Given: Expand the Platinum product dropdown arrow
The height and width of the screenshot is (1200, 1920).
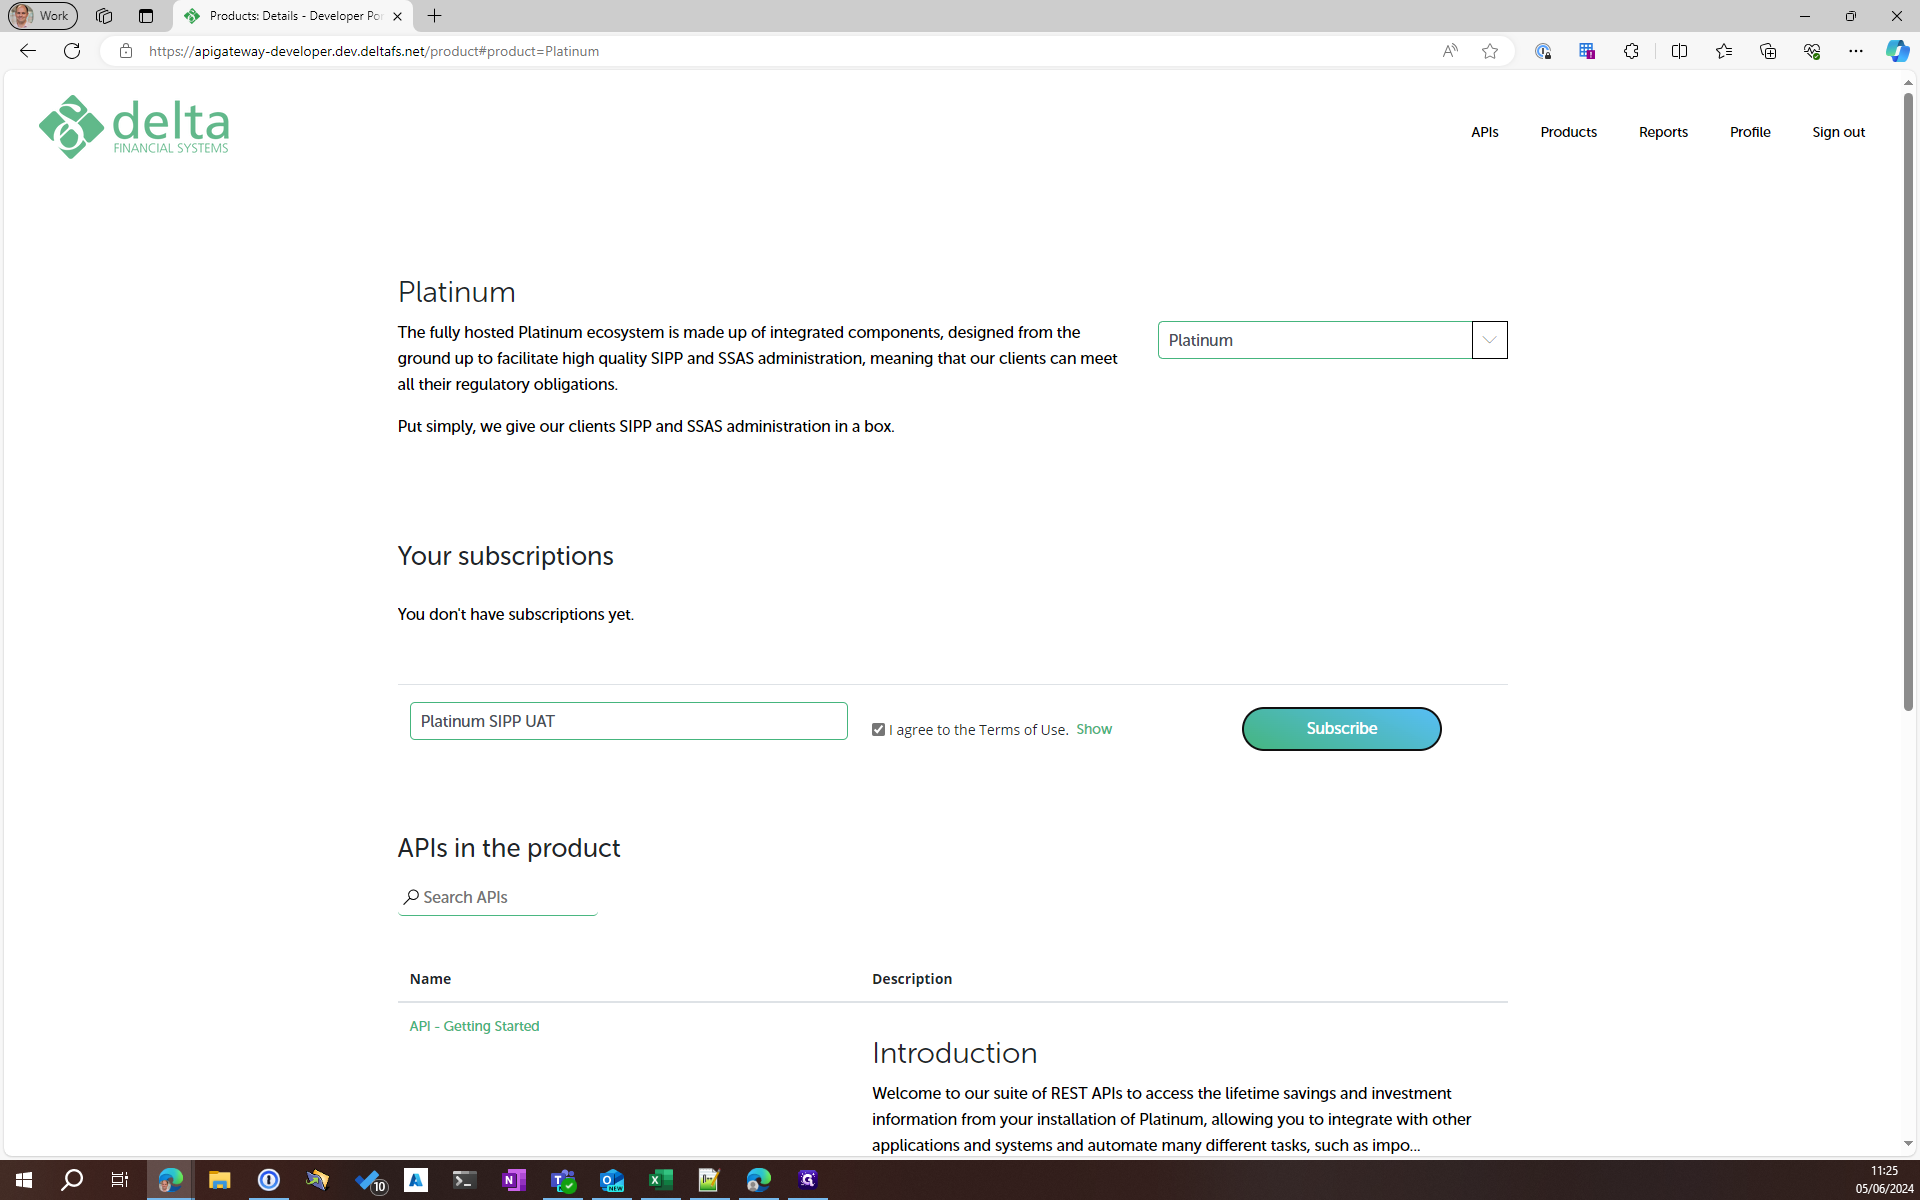Looking at the screenshot, I should [x=1489, y=340].
